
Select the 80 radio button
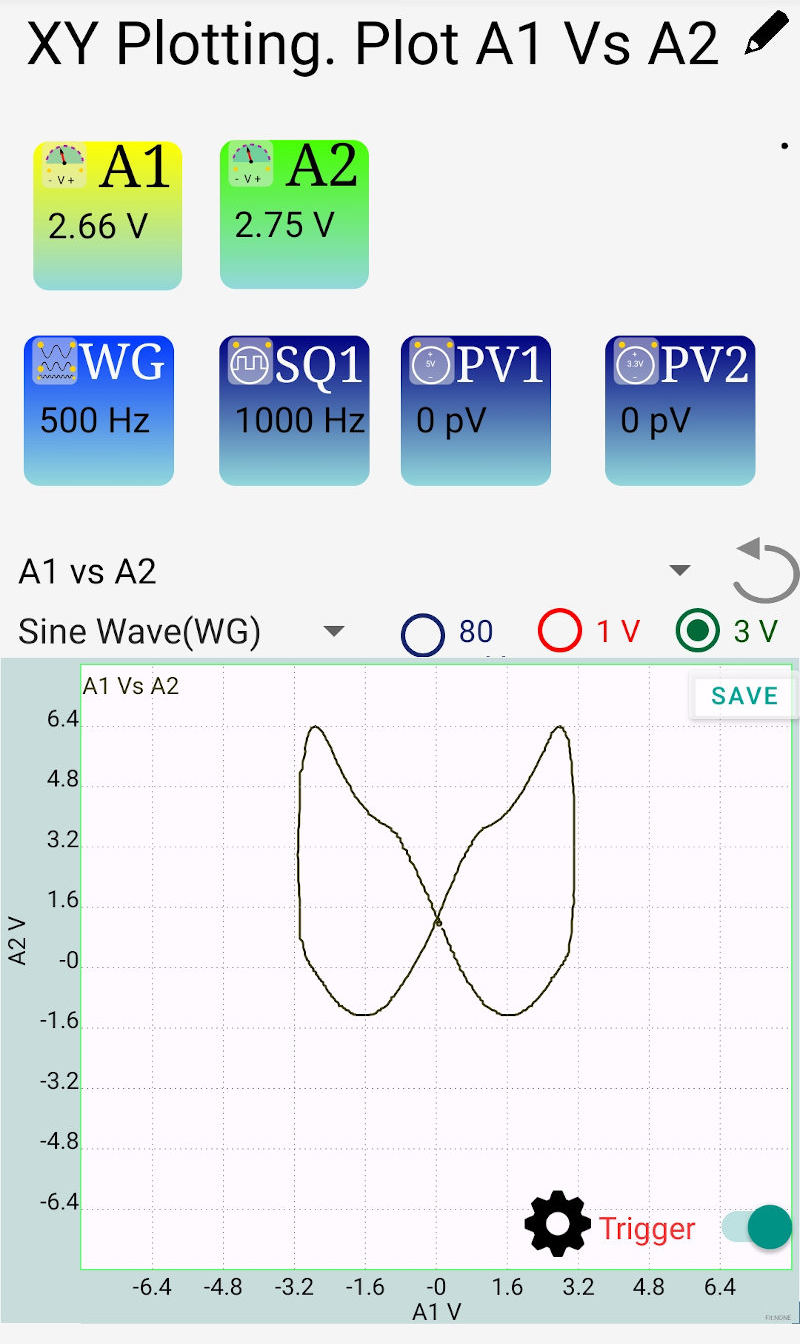tap(423, 633)
